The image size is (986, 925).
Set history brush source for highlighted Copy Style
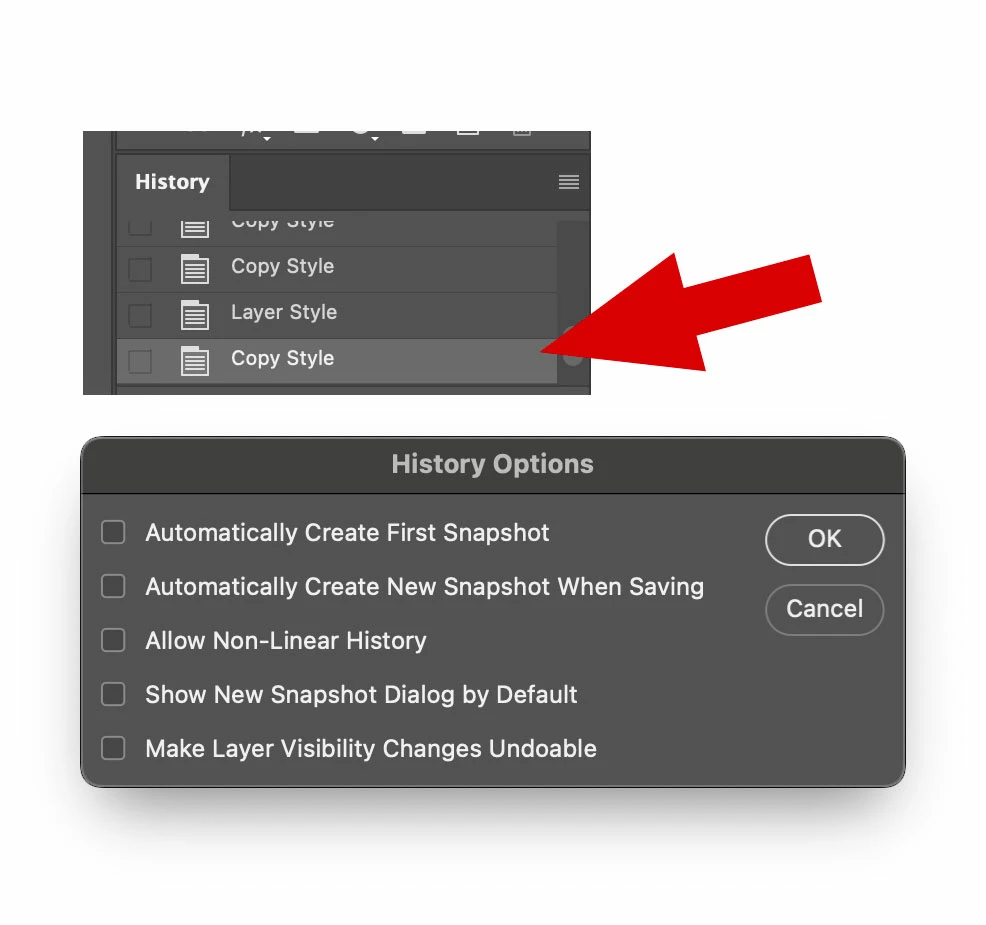tap(140, 361)
